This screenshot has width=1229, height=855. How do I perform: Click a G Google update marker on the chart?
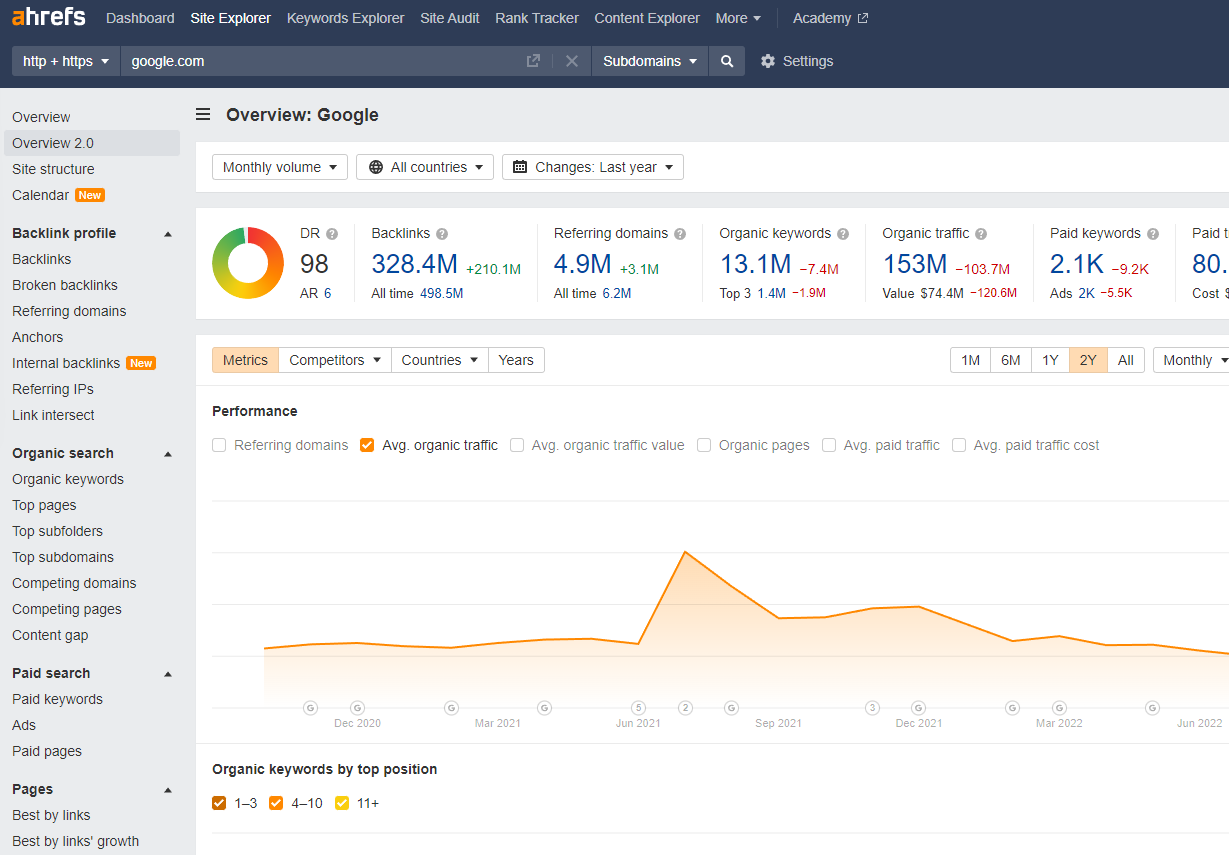310,708
